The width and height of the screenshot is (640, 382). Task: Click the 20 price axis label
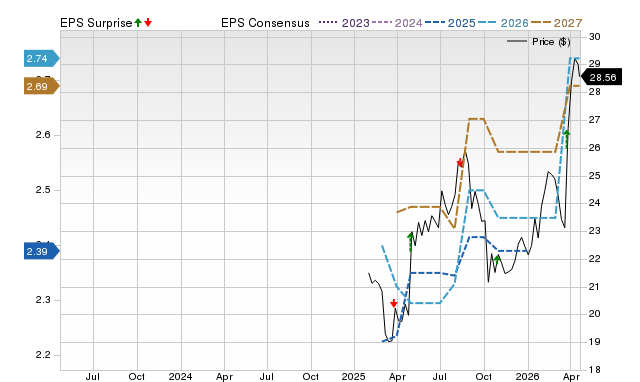[x=594, y=314]
